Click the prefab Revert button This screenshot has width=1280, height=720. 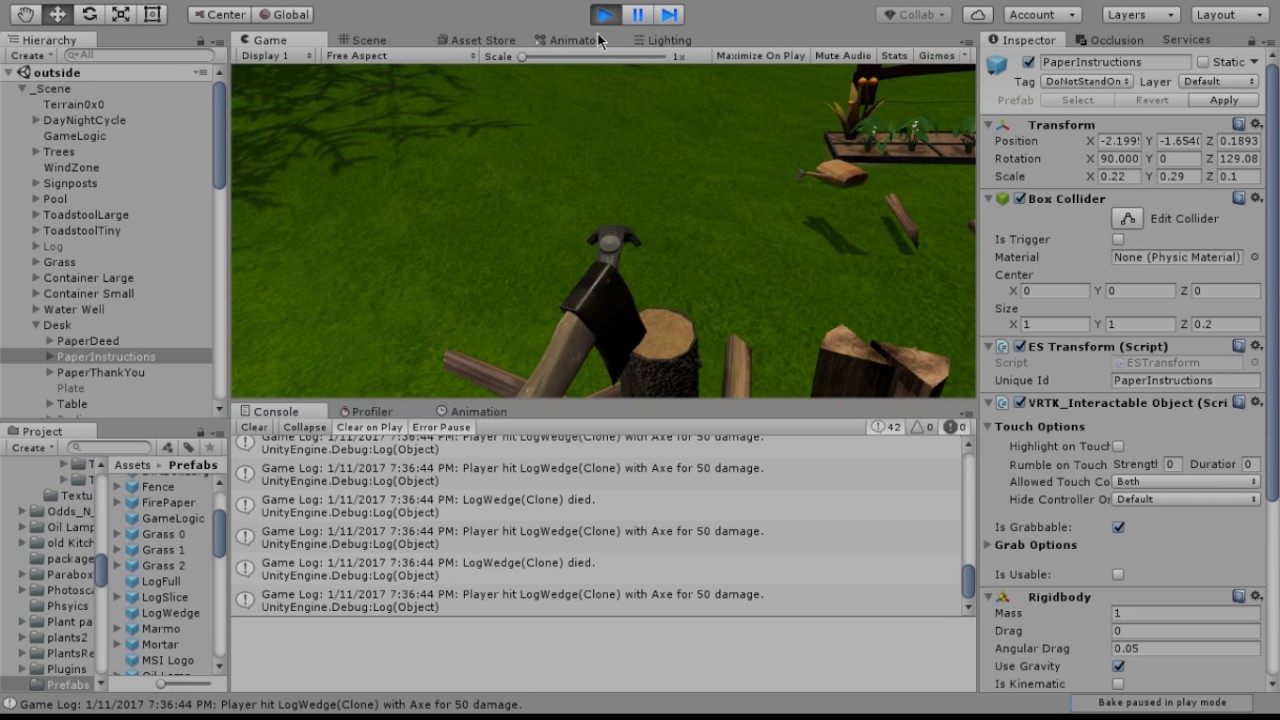[x=1152, y=100]
